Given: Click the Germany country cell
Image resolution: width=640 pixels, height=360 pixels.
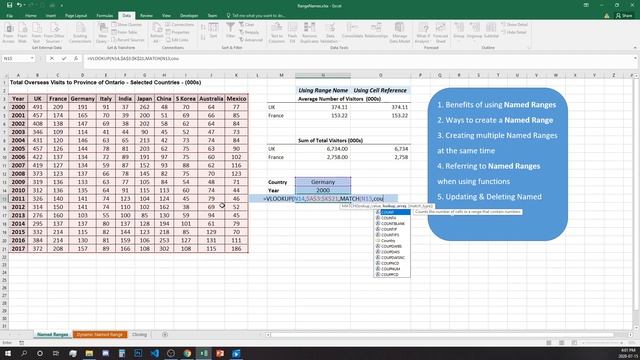Looking at the screenshot, I should pyautogui.click(x=323, y=182).
